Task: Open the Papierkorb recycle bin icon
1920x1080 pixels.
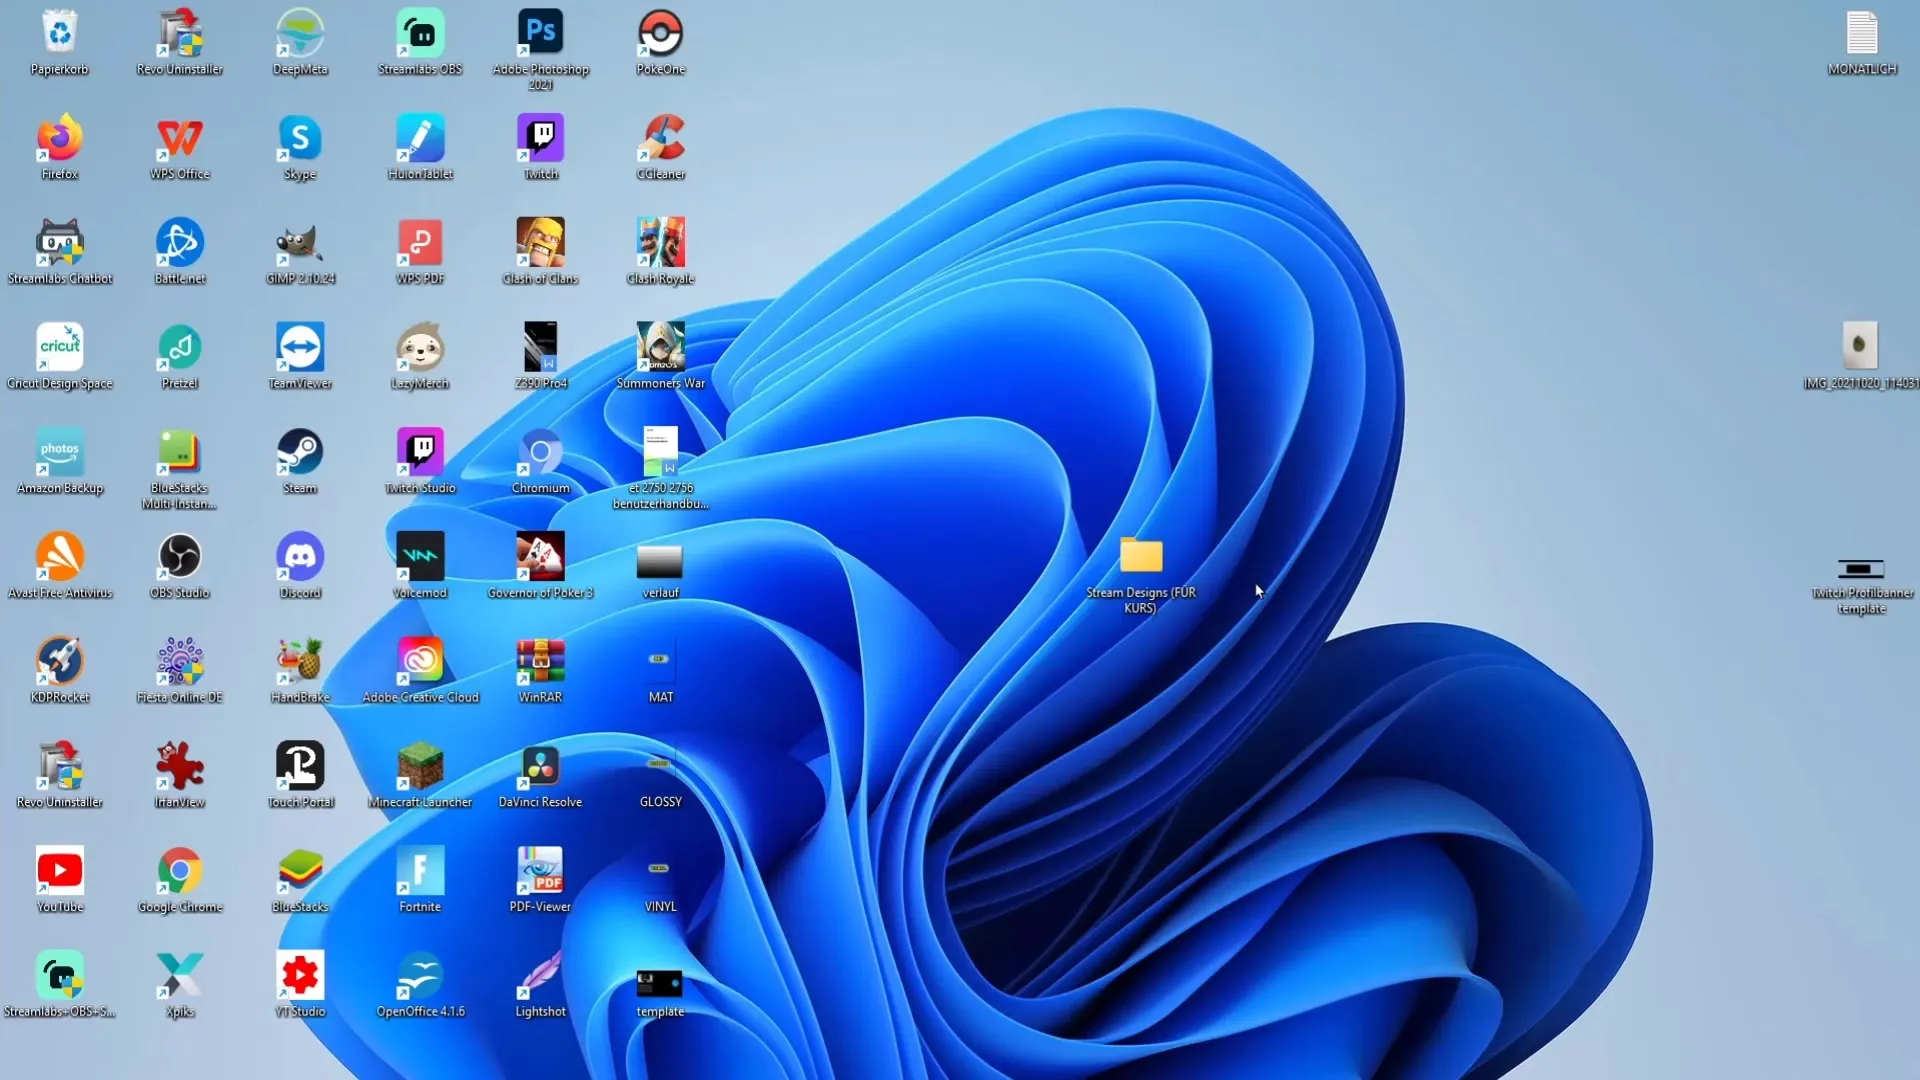Action: pyautogui.click(x=60, y=33)
